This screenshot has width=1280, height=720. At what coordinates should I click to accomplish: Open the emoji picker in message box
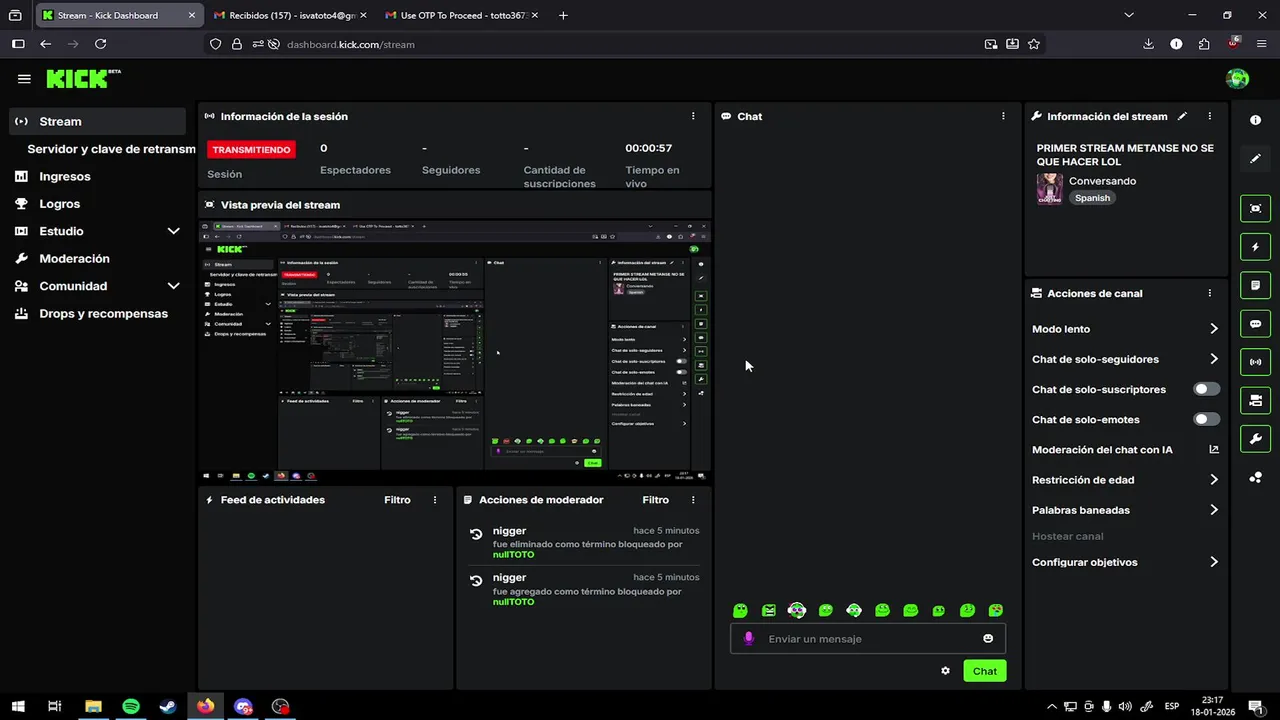(x=988, y=639)
